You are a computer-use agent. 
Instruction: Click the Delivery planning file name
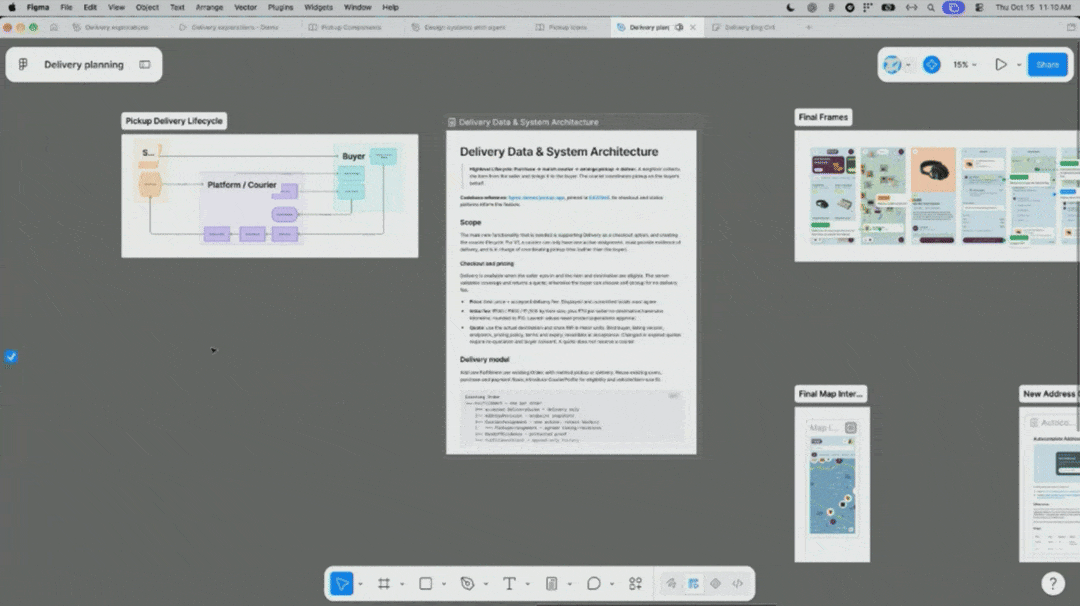(84, 65)
